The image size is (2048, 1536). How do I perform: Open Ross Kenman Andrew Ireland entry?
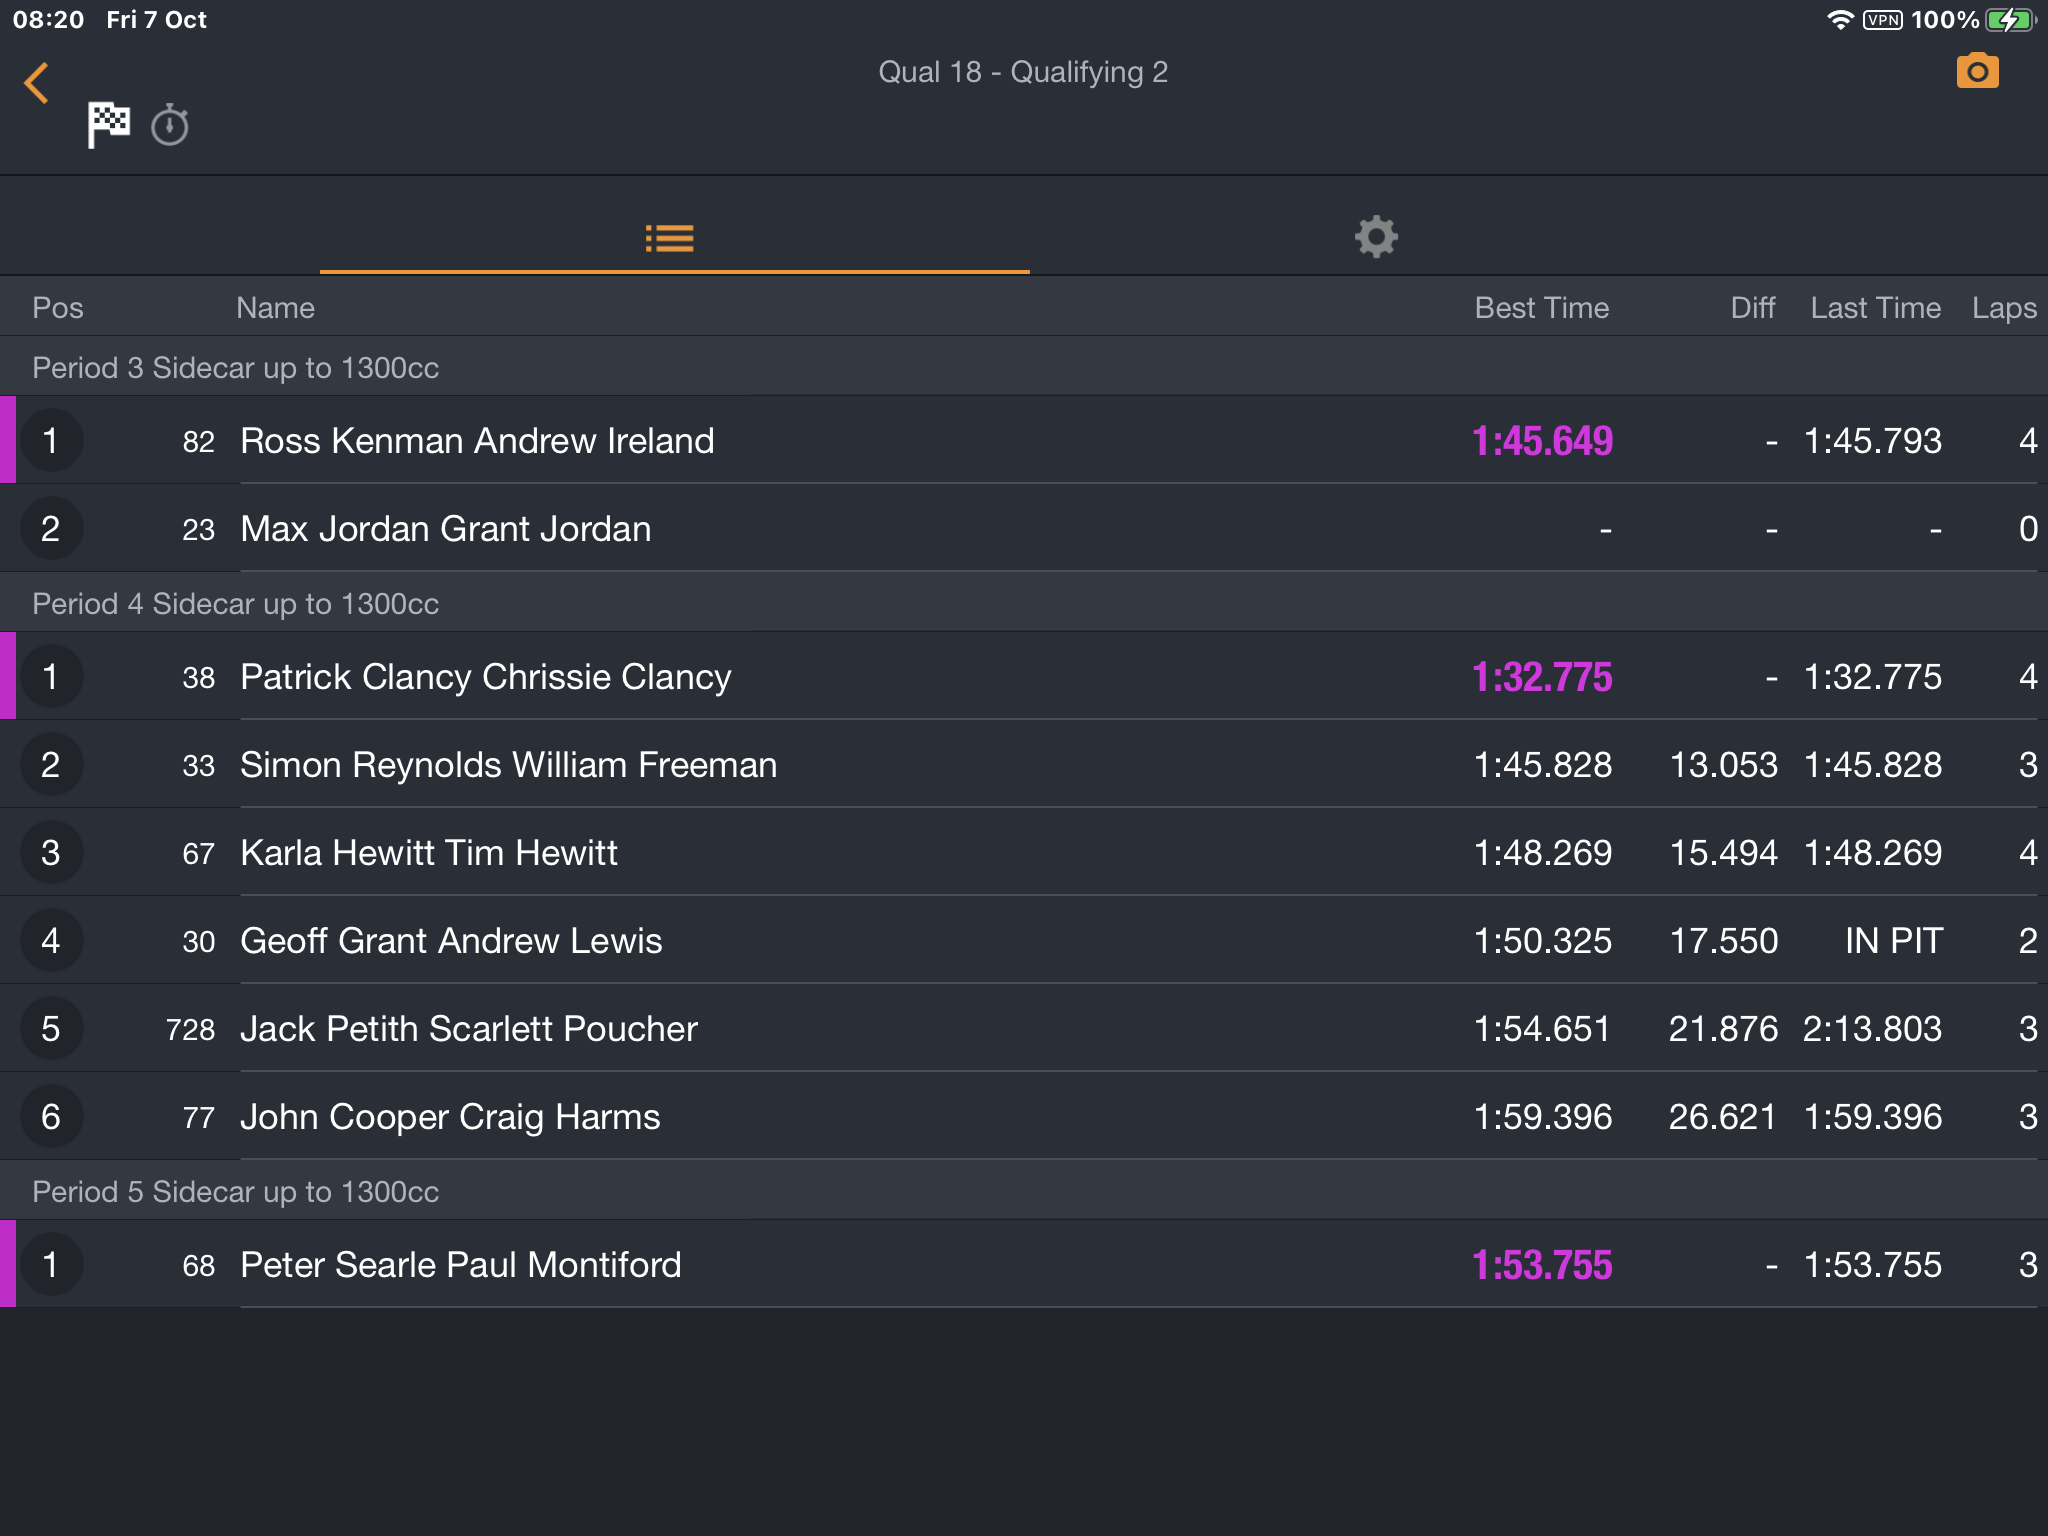[1024, 440]
